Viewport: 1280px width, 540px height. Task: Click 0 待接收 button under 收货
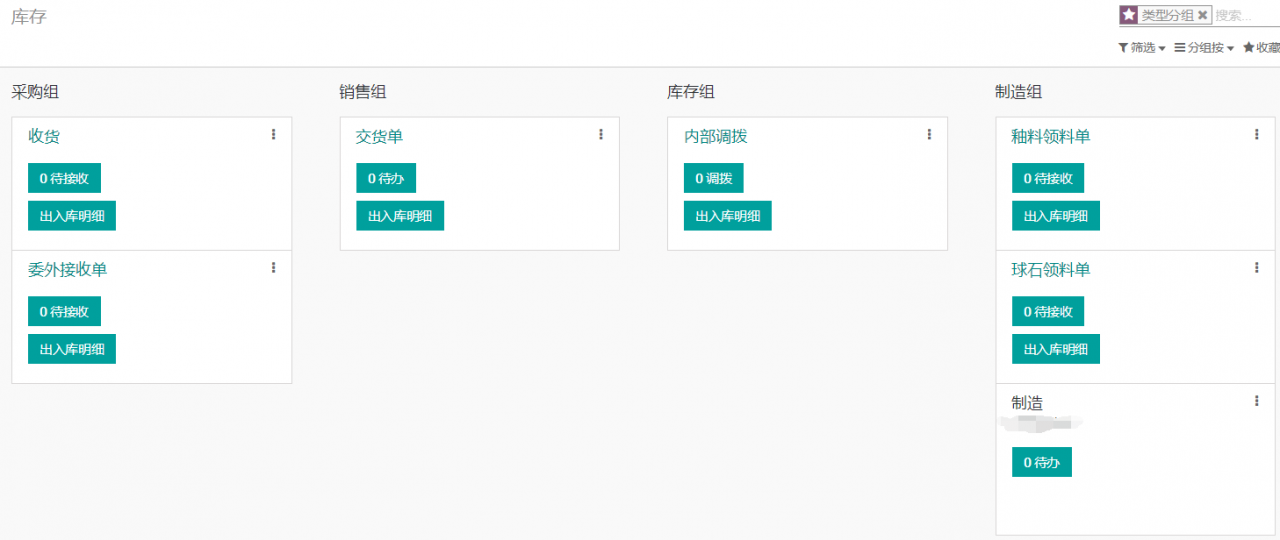(x=64, y=178)
